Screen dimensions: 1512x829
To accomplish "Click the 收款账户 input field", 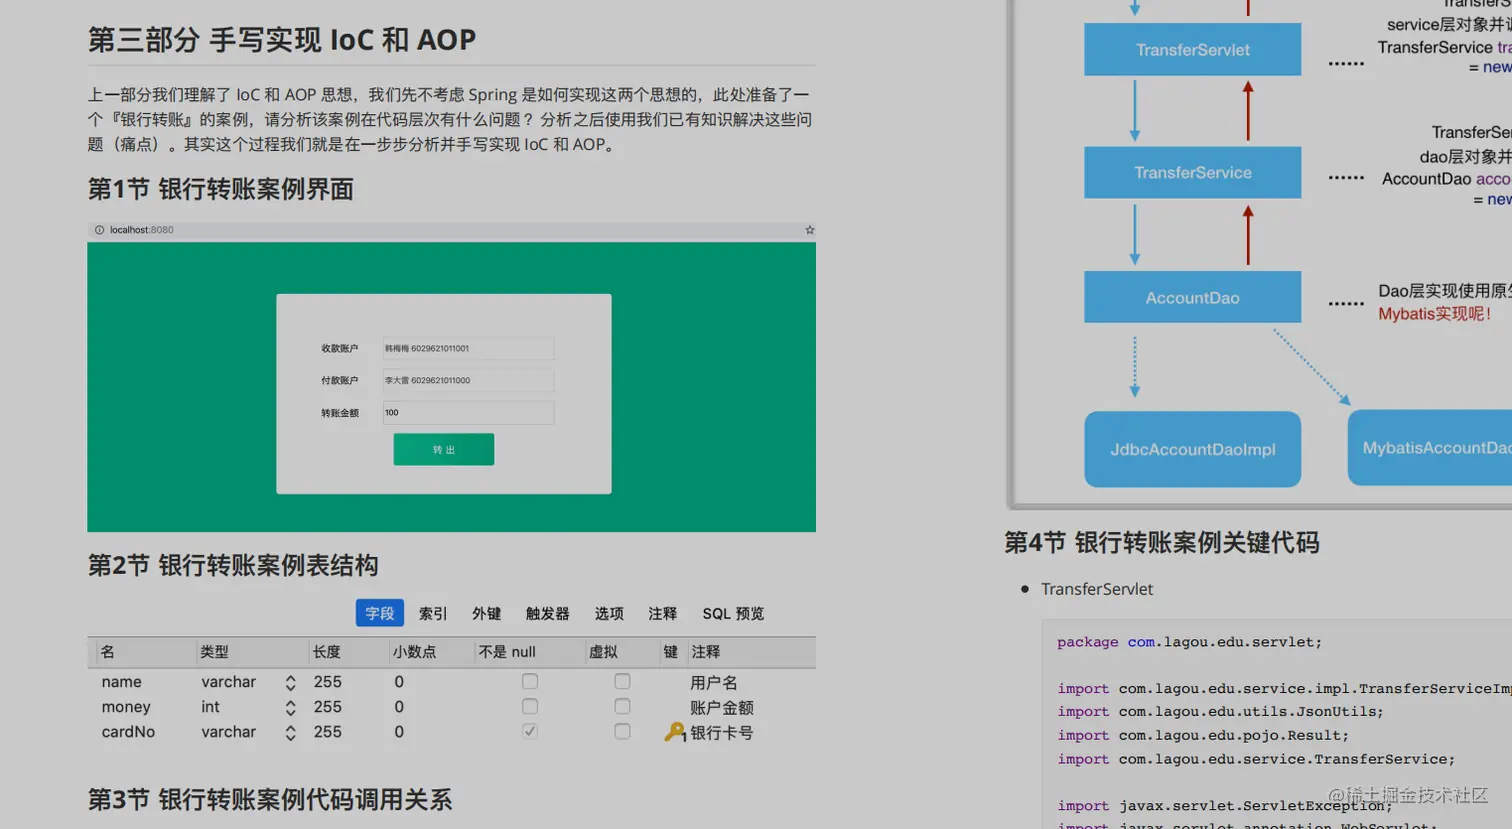I will 468,348.
